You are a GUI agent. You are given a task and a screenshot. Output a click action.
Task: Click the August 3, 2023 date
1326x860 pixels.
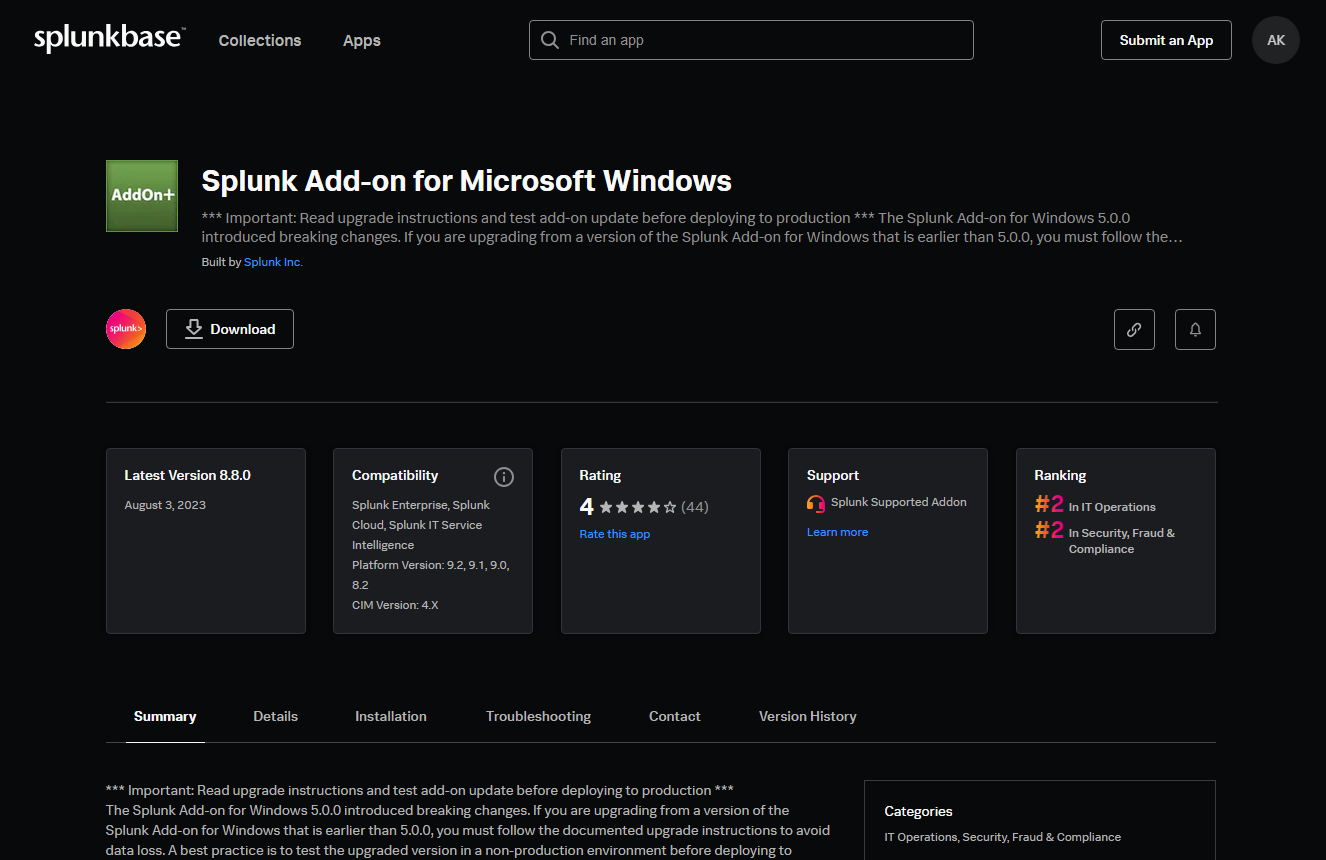coord(165,505)
